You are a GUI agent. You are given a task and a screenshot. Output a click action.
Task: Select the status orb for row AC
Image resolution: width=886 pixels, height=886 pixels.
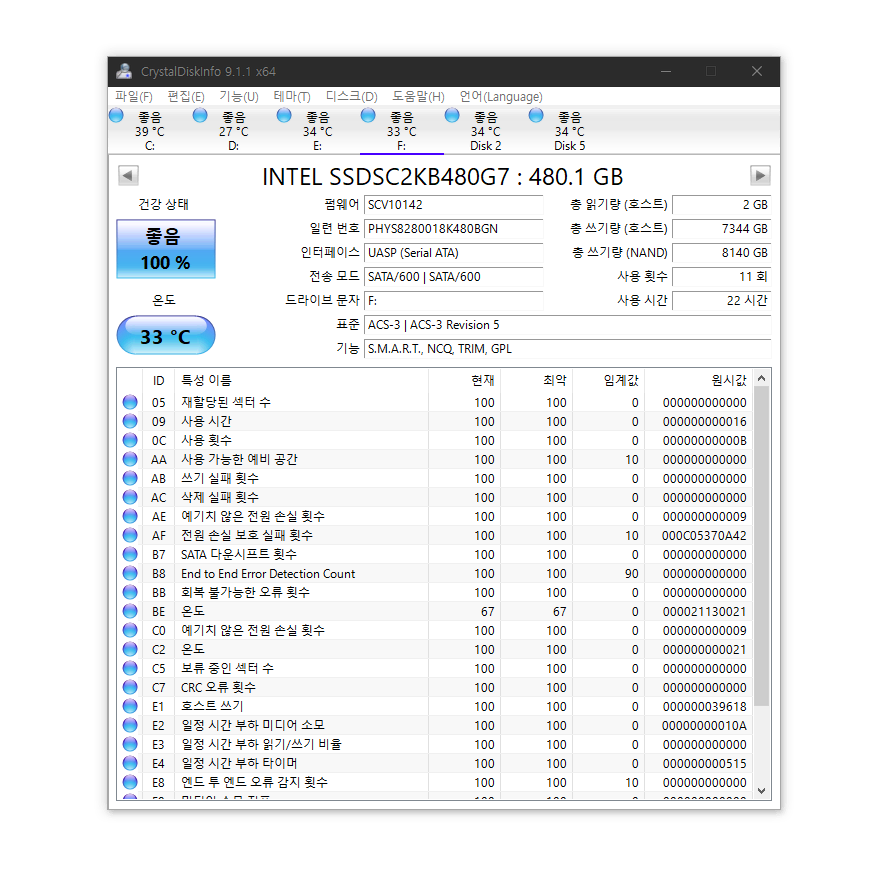[x=130, y=497]
